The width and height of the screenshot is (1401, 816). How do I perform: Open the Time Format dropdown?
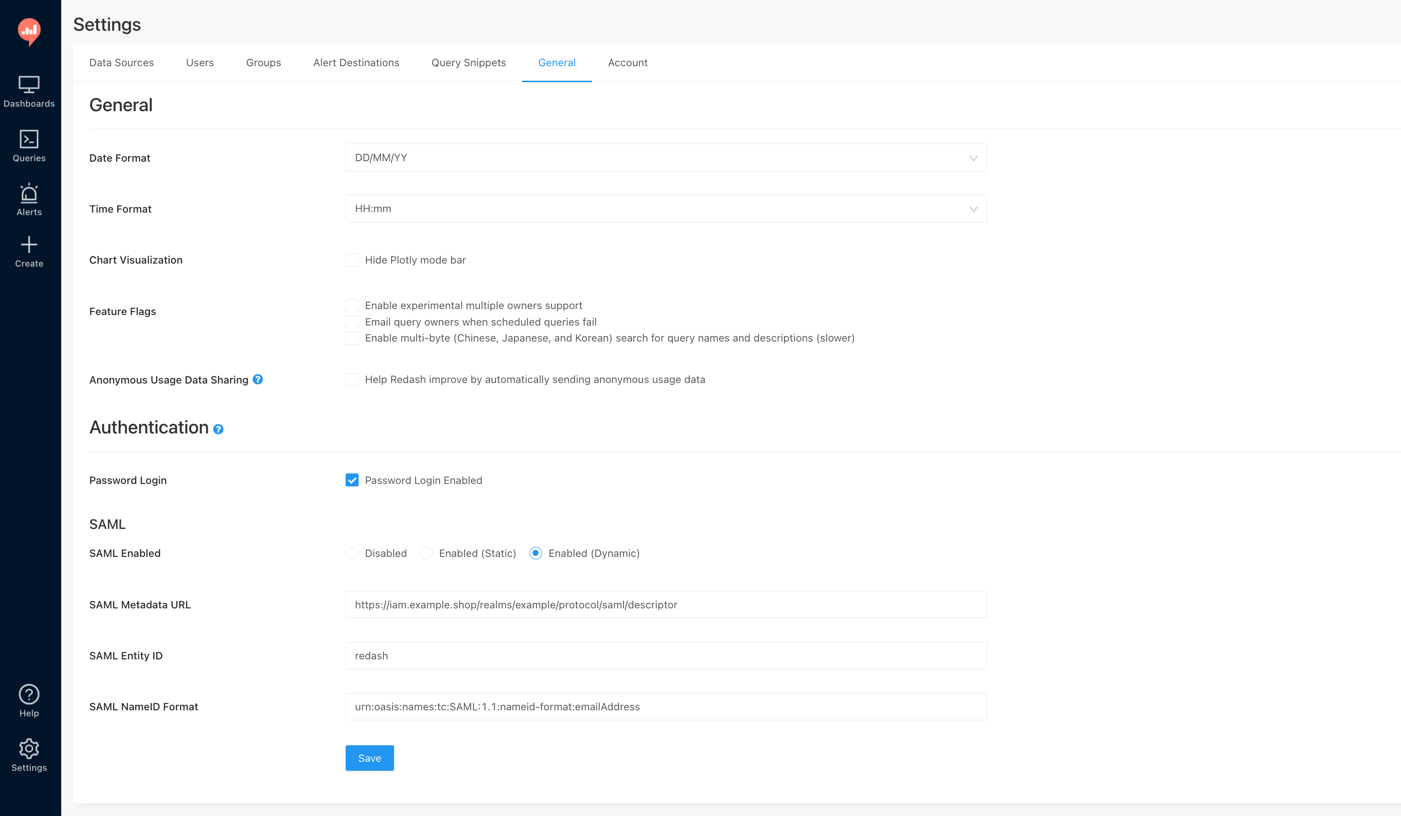666,209
